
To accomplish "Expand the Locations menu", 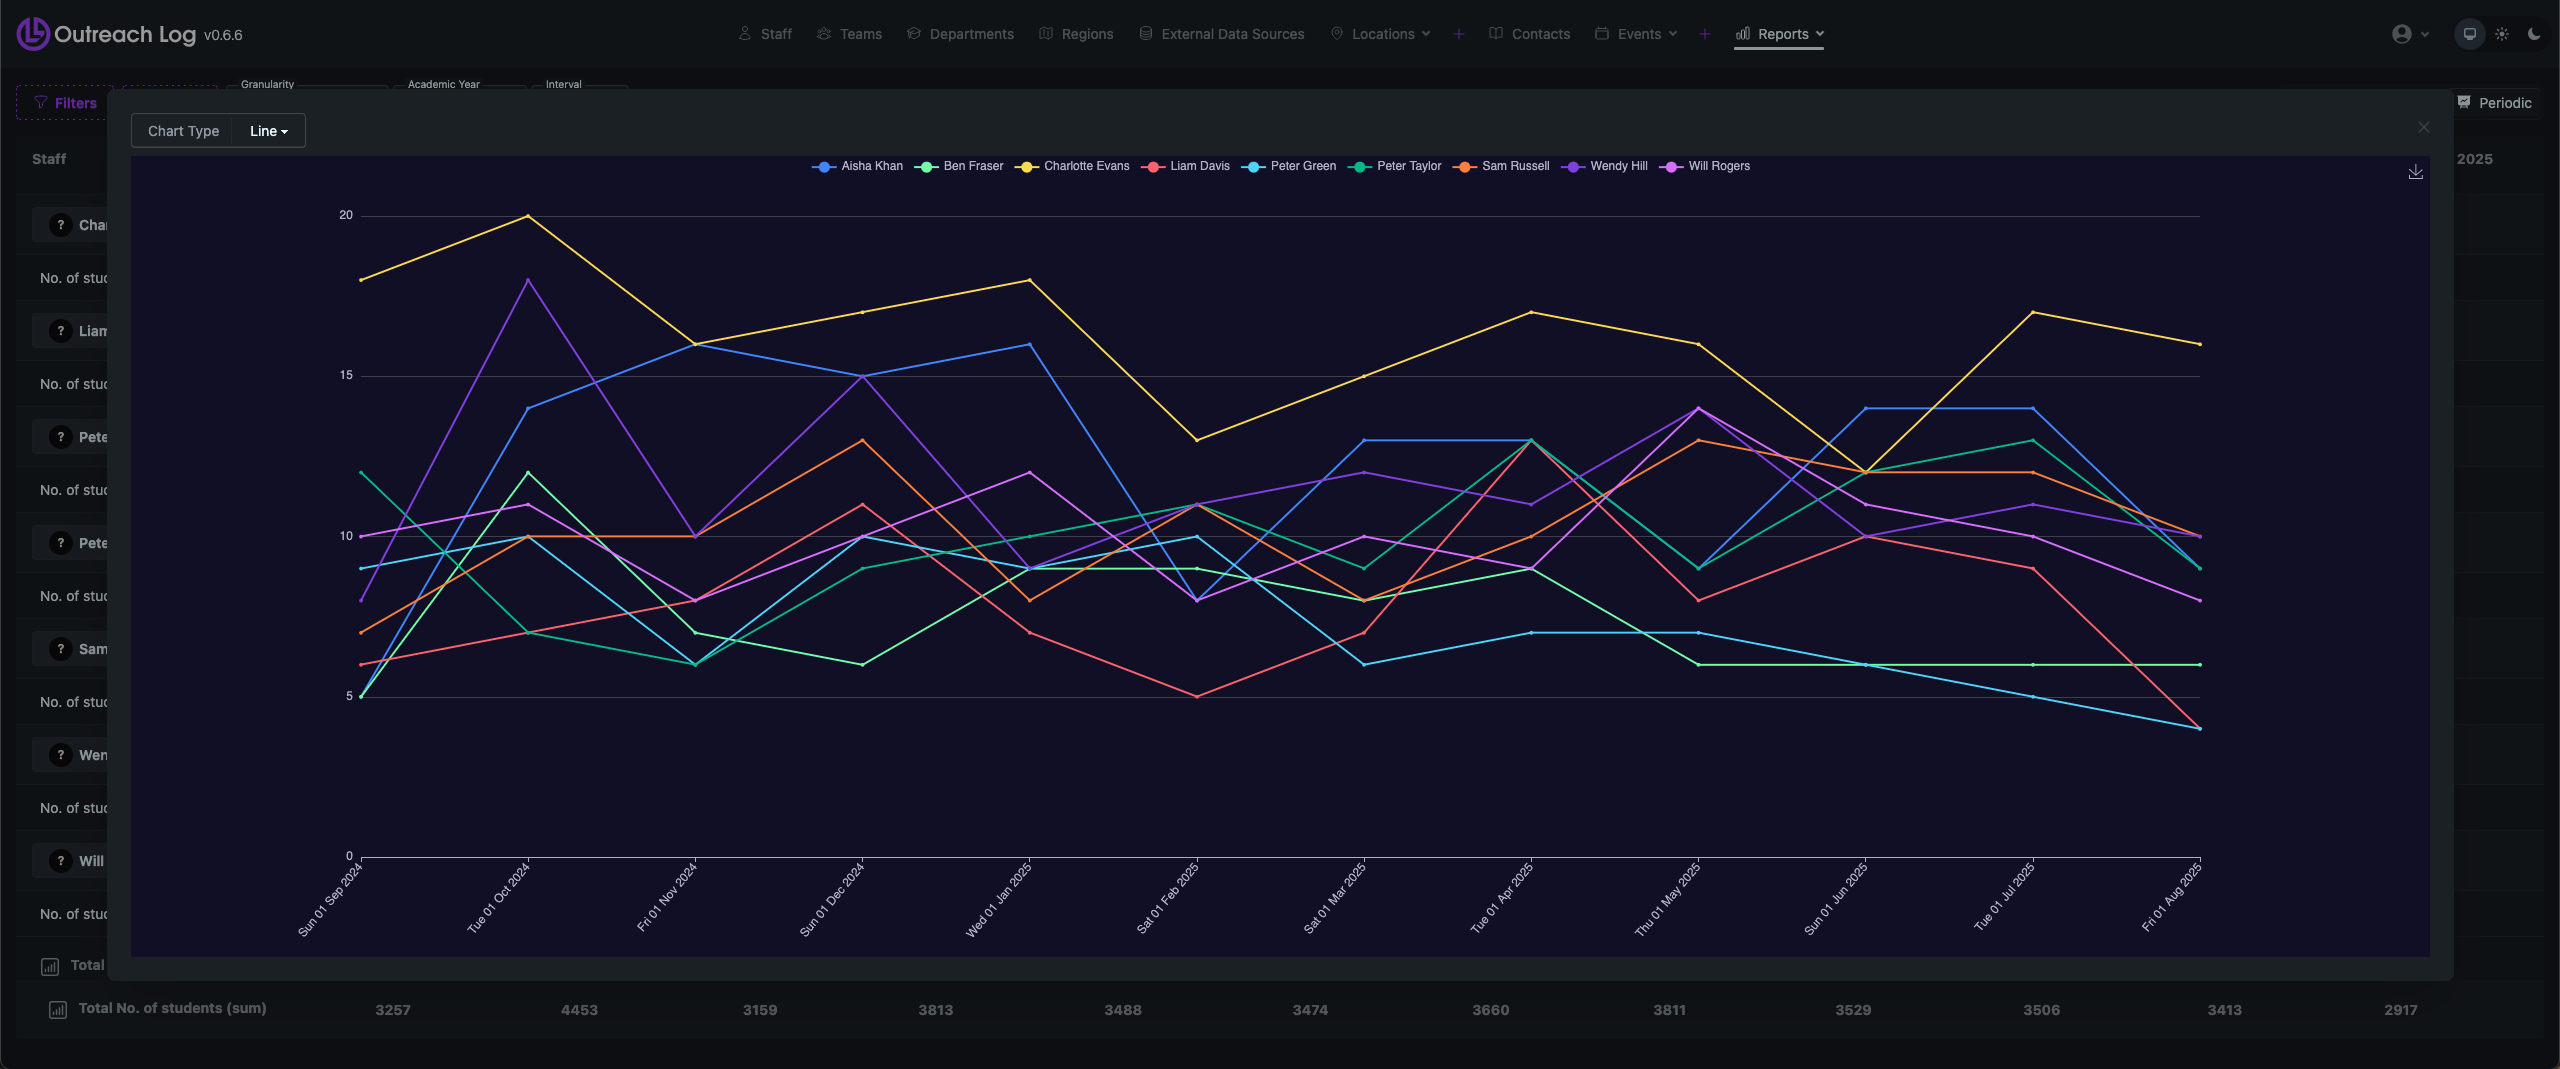I will [x=1382, y=34].
